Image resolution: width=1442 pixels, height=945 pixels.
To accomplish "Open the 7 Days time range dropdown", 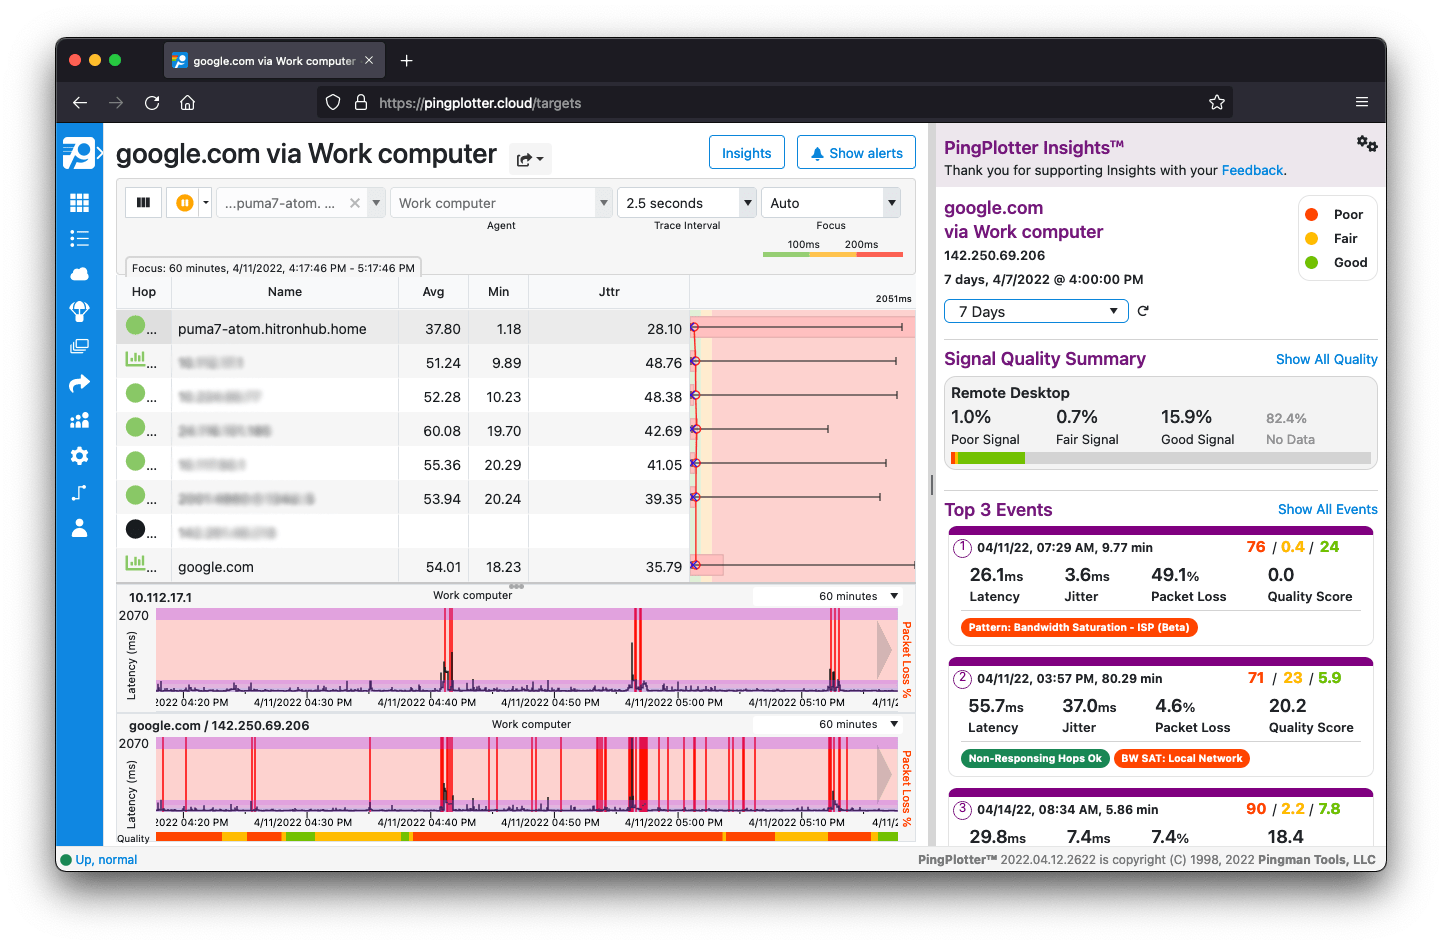I will click(x=1036, y=311).
